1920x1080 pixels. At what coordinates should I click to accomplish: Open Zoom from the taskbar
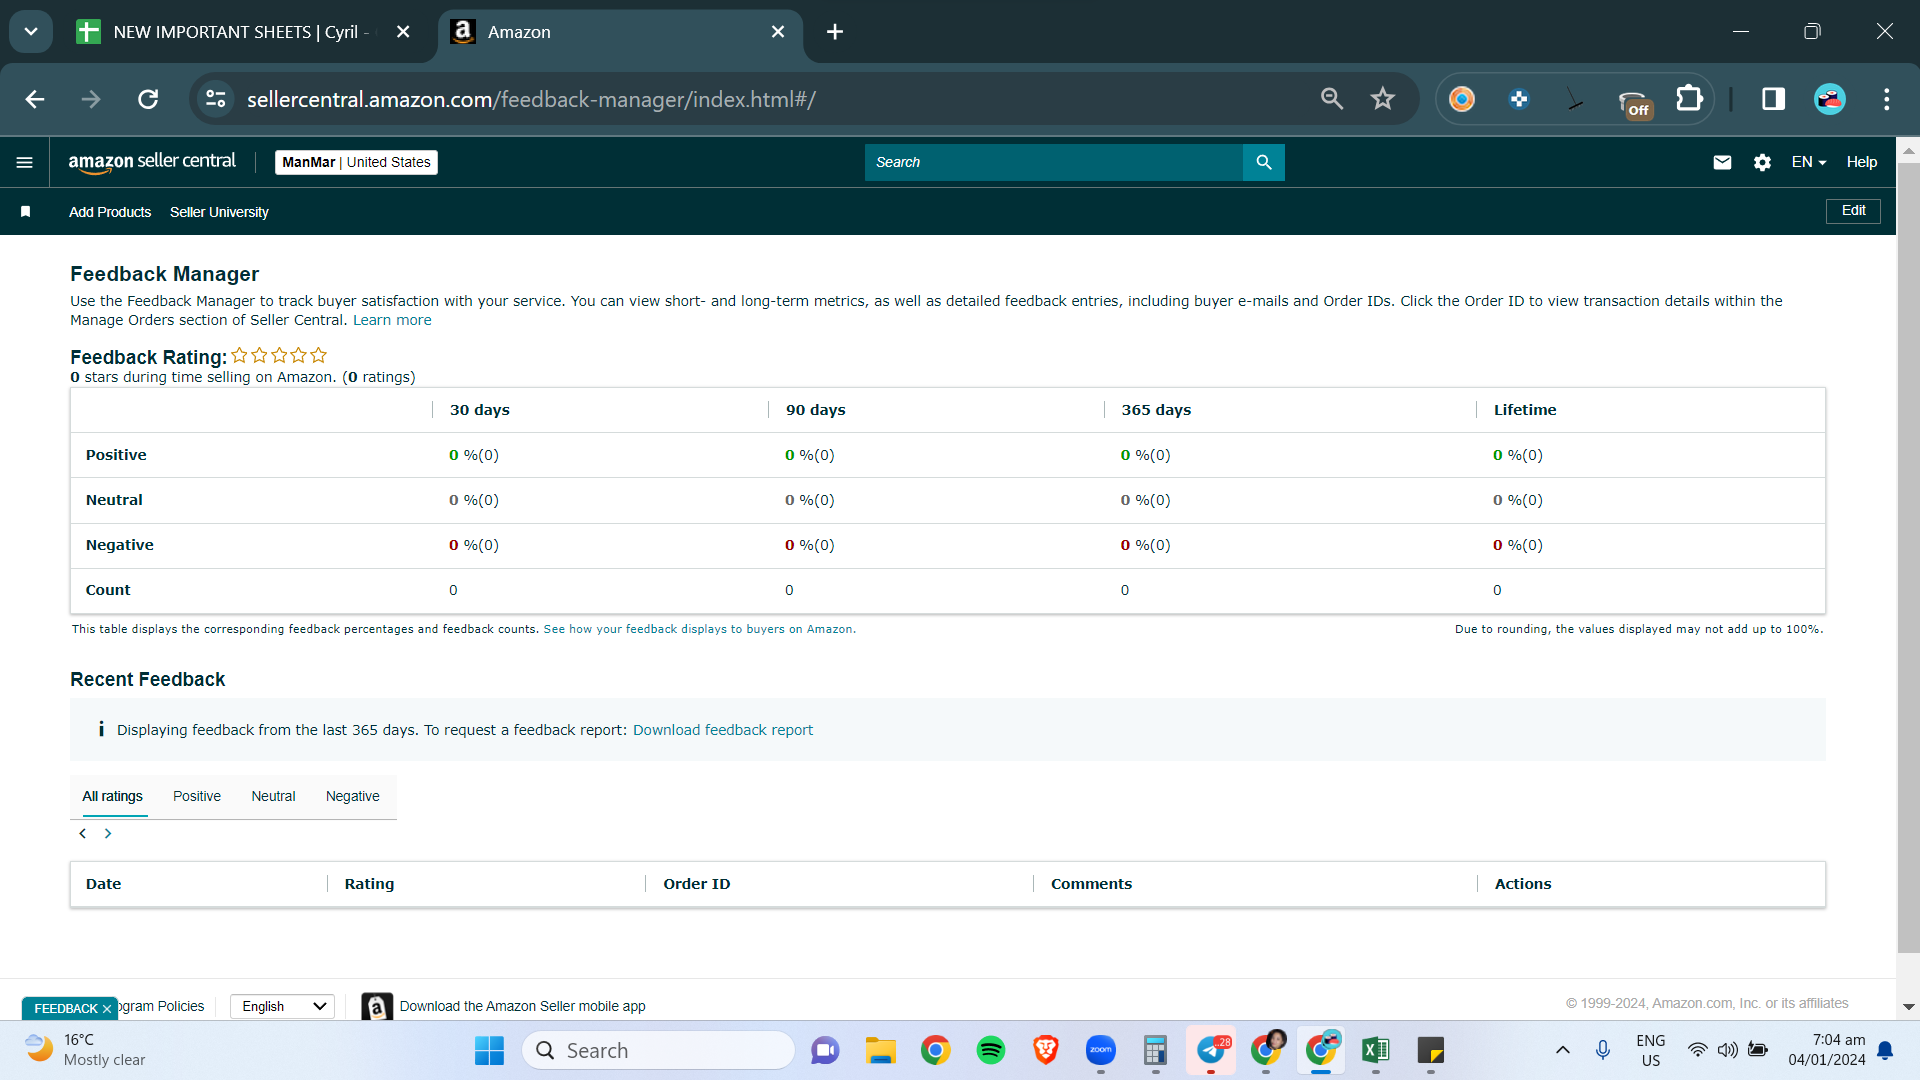[x=1100, y=1050]
